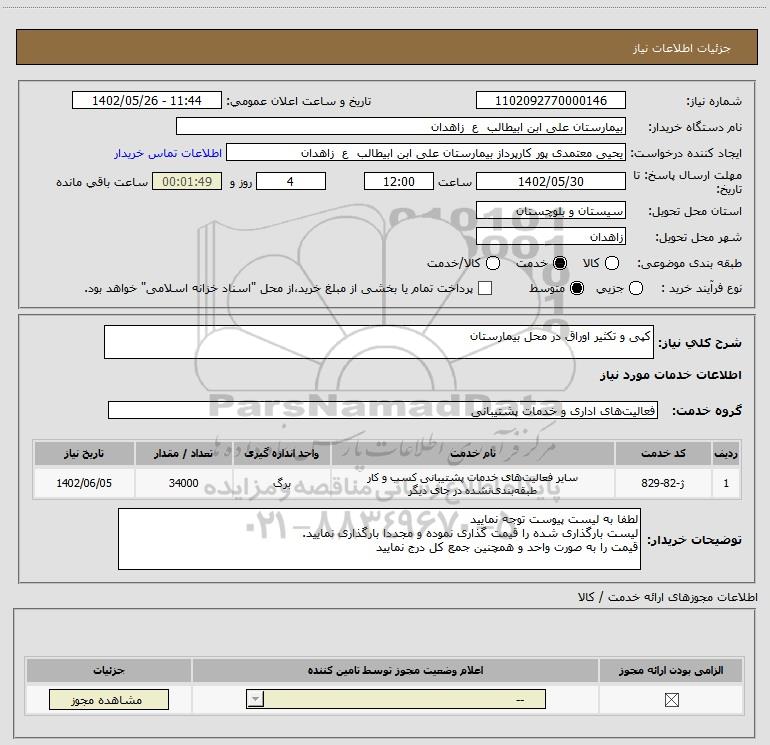Screen dimensions: 770x745
Task: Click the announcement date and time field
Action: (147, 100)
